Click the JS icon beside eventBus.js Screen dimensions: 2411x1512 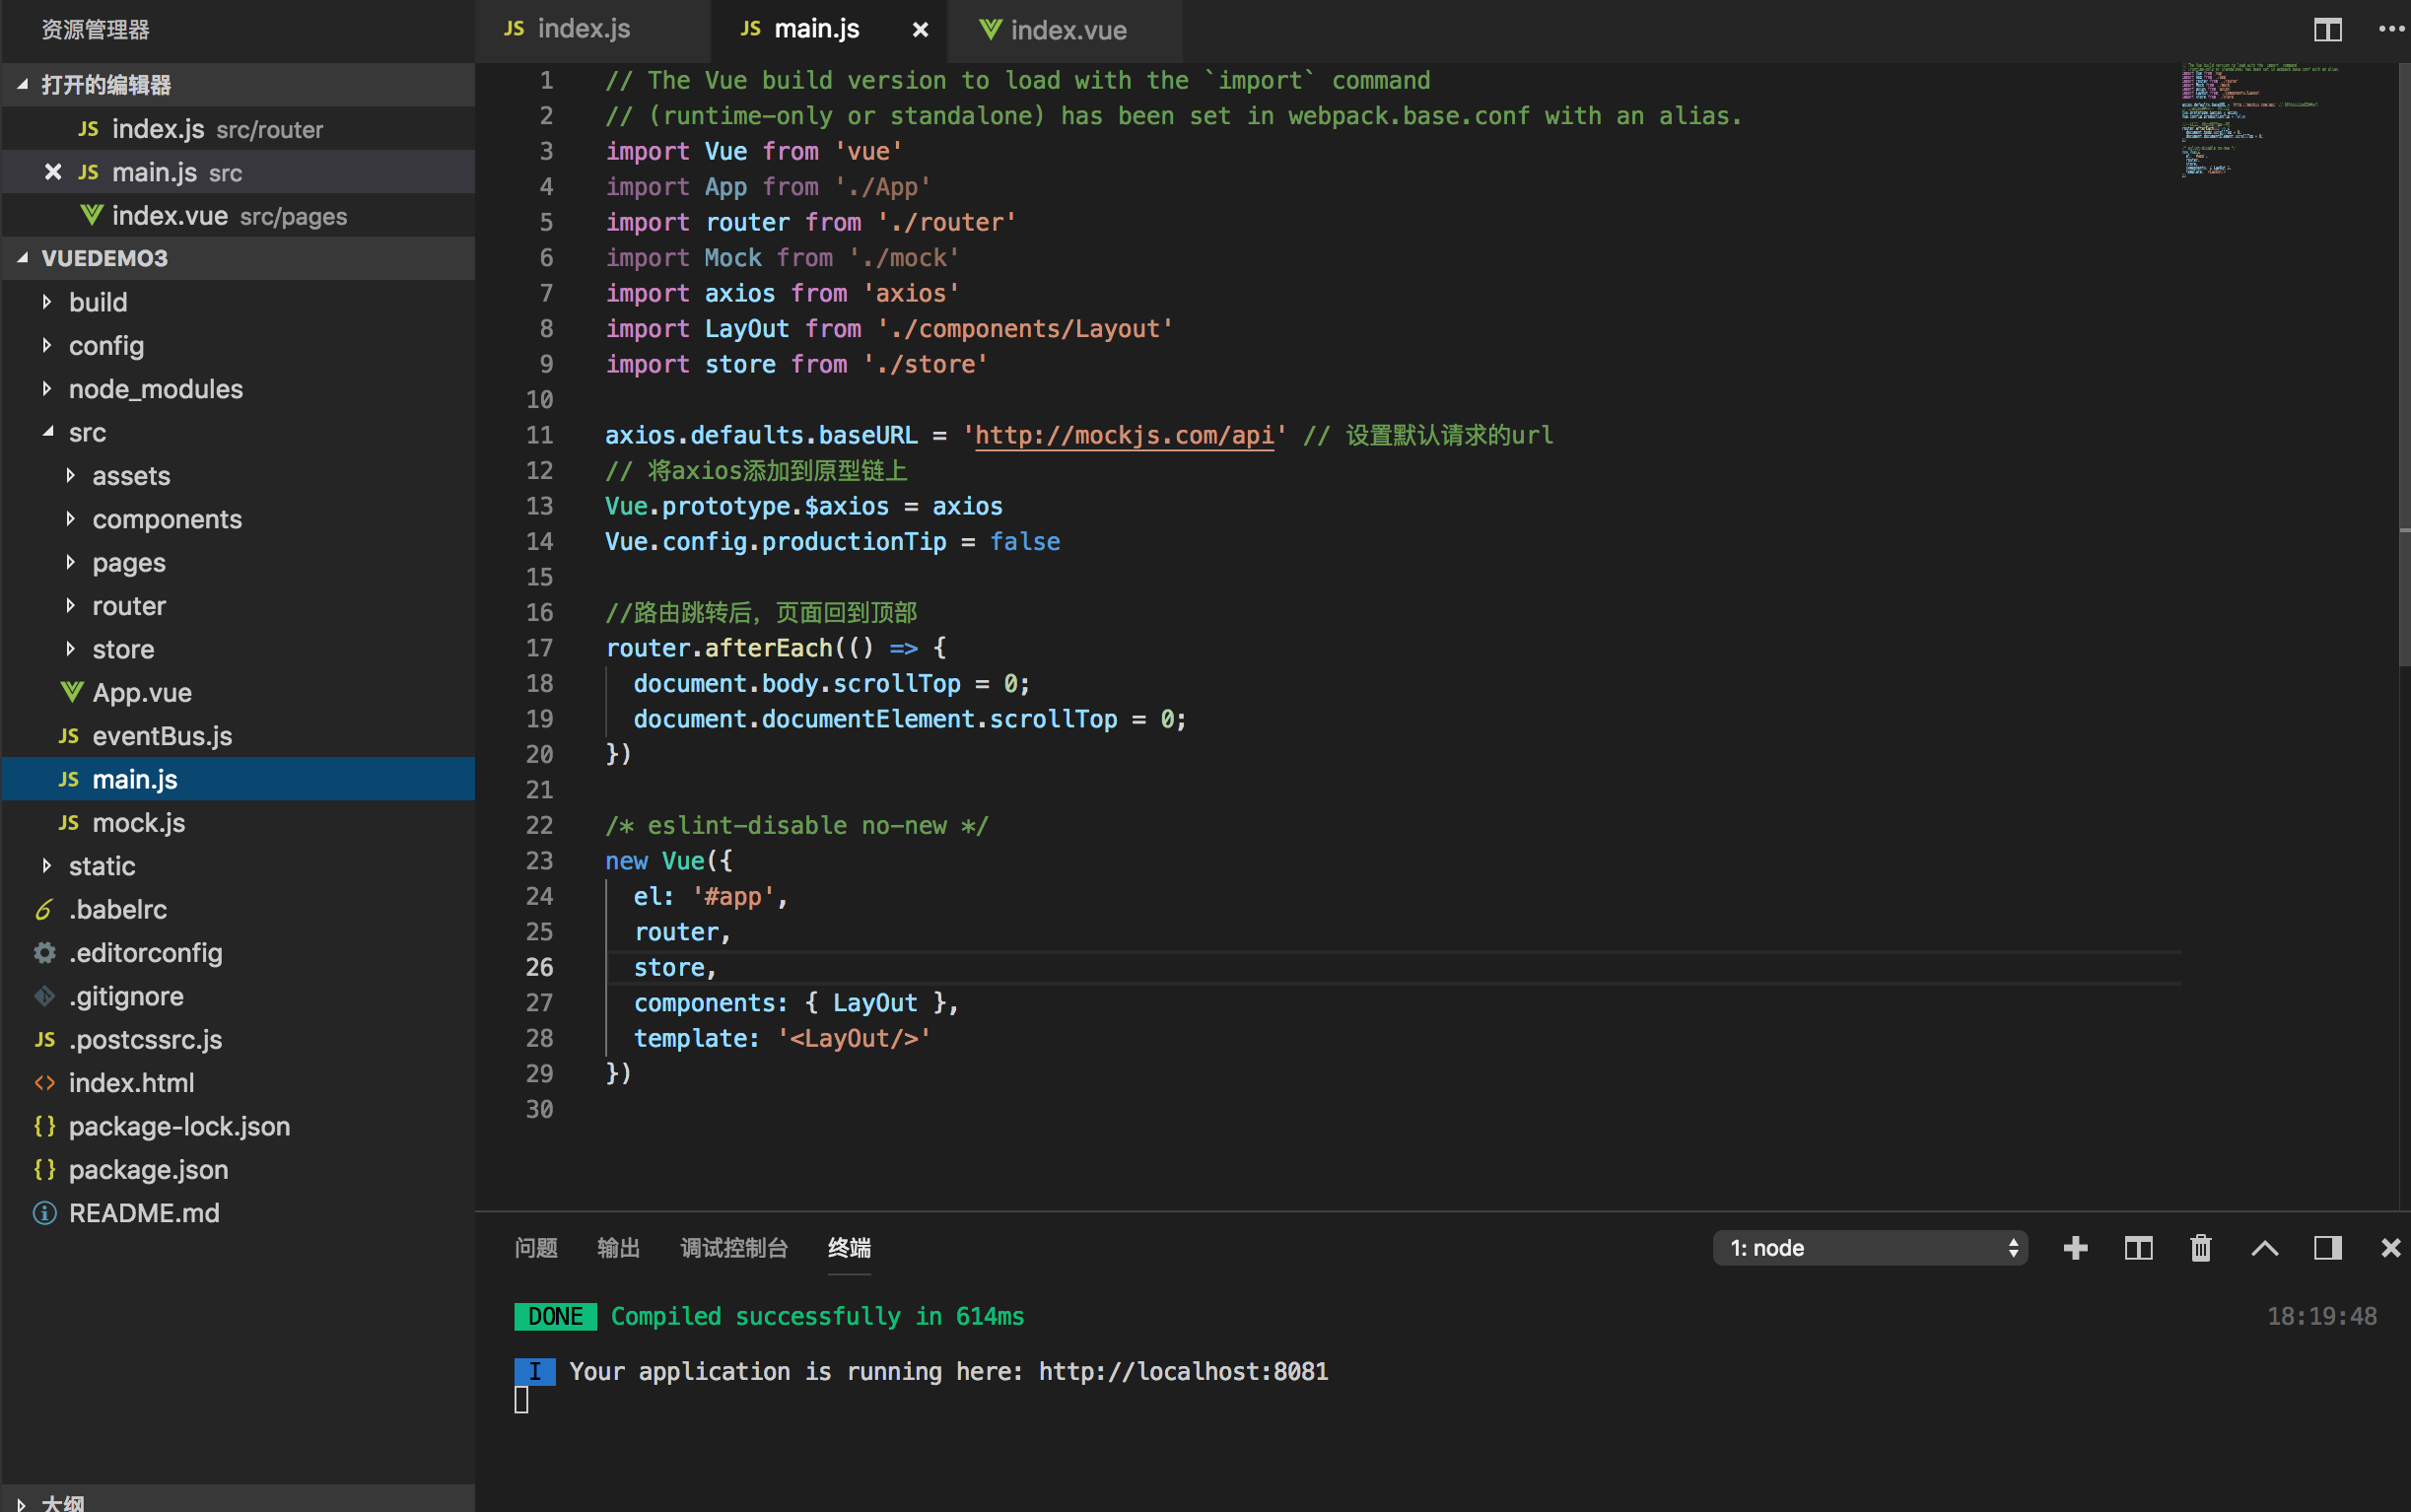pos(68,736)
